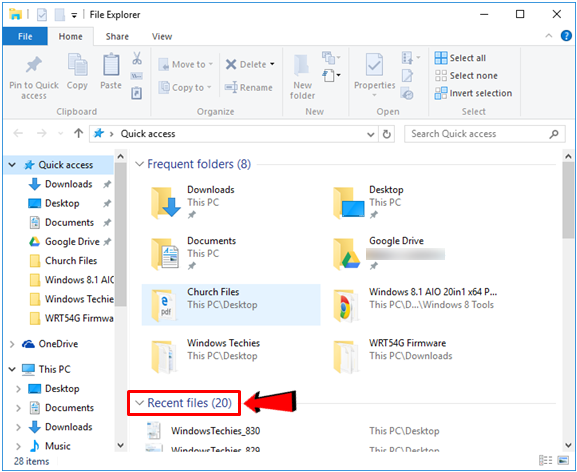Click the Cut scissors icon

(x=137, y=58)
